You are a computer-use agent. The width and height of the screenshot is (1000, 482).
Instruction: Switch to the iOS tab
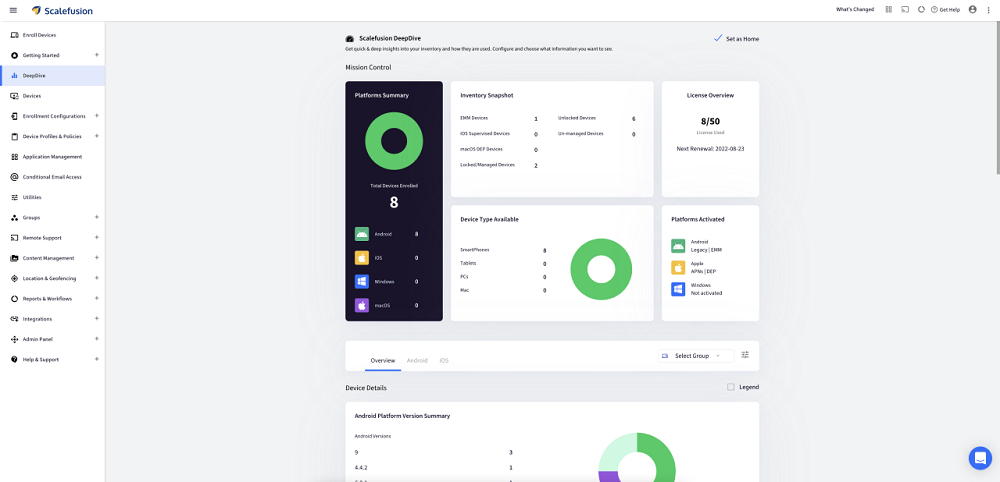444,361
